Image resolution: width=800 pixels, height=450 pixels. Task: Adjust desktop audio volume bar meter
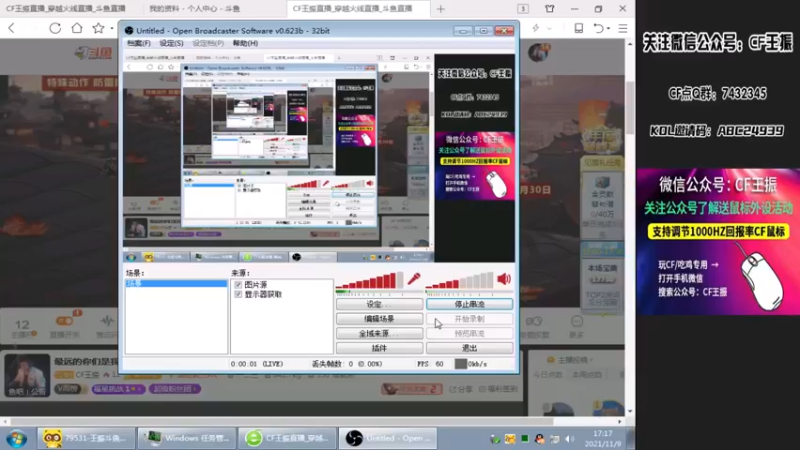[460, 280]
